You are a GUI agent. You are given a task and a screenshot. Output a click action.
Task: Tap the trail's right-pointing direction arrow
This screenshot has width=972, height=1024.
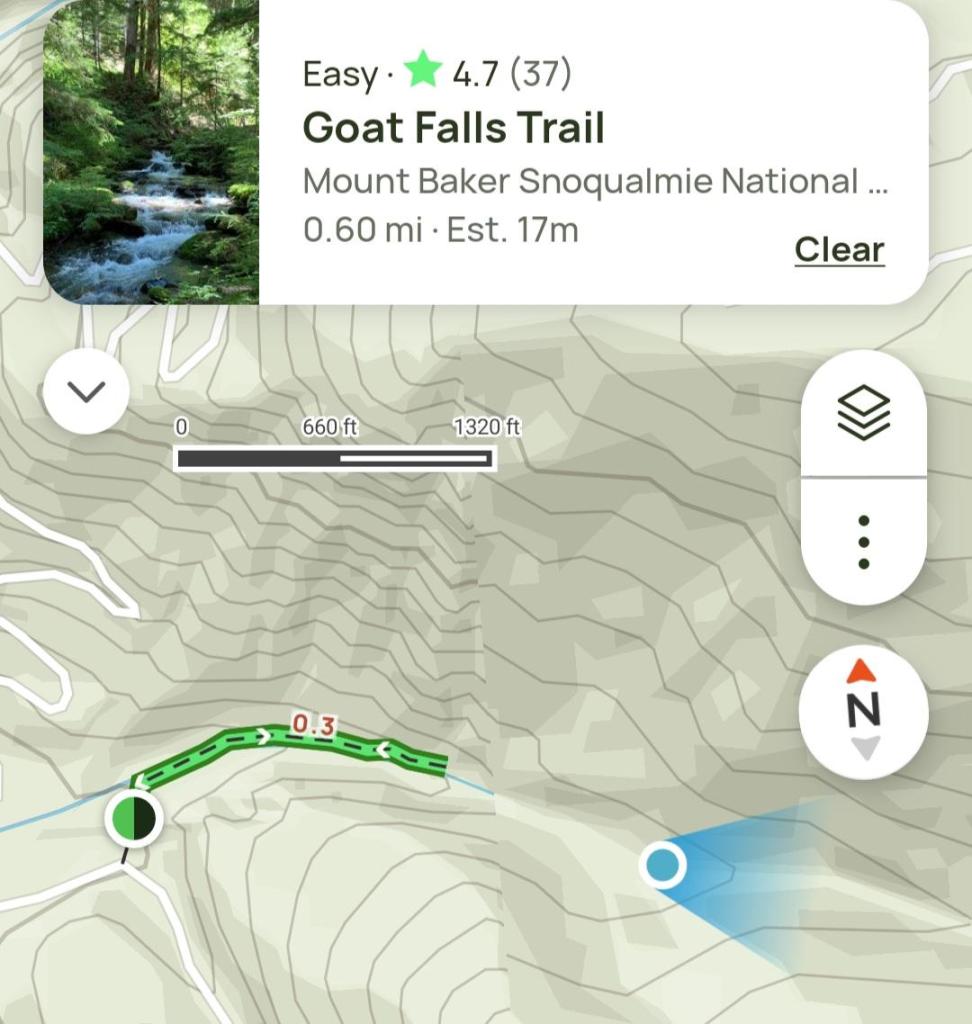(x=263, y=737)
